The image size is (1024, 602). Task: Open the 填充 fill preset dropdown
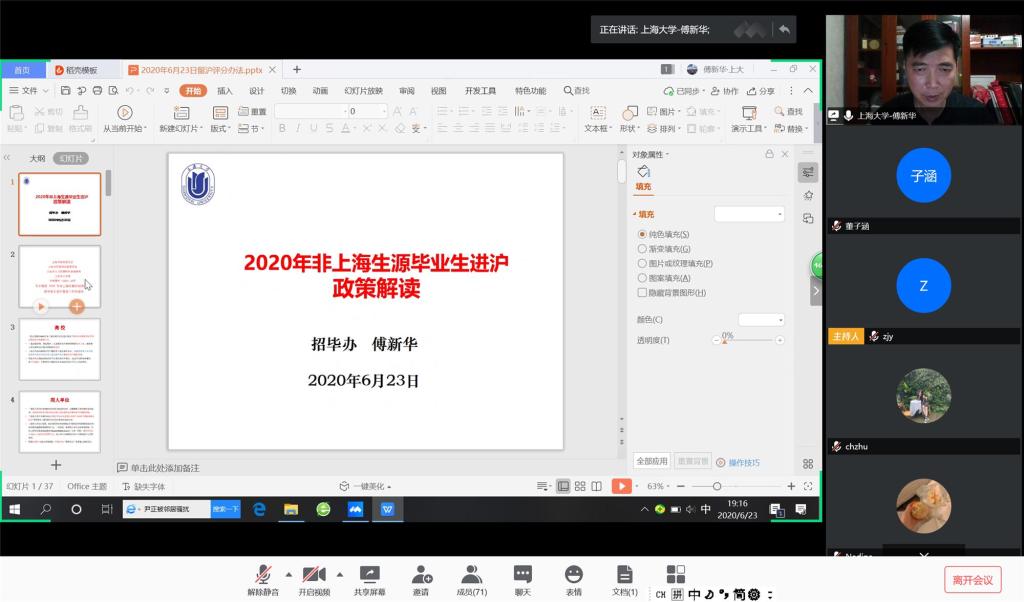tap(750, 214)
